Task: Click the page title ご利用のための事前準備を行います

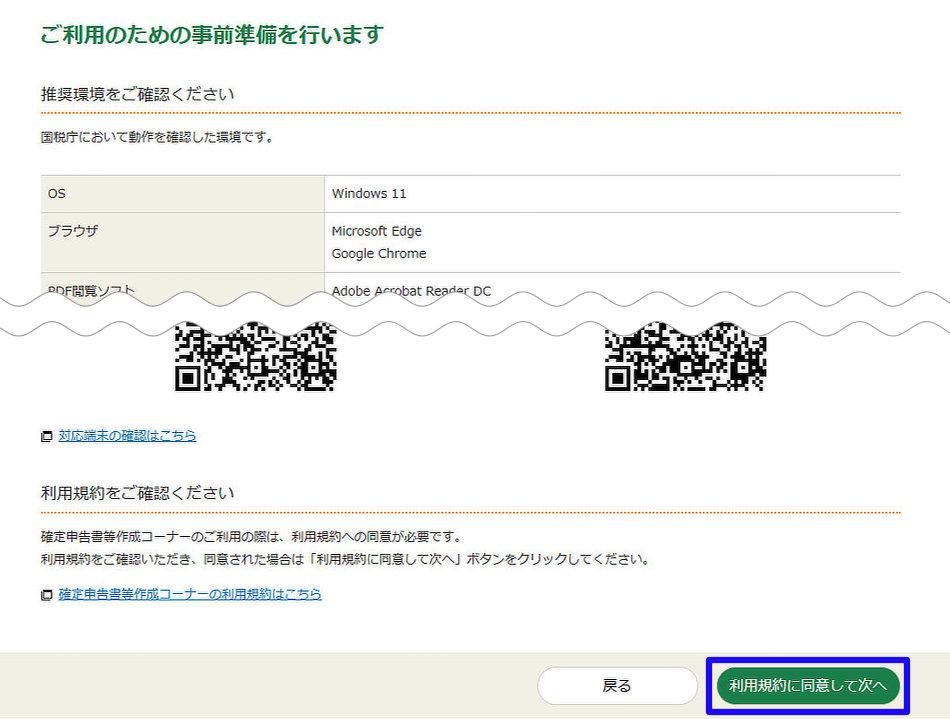Action: [x=212, y=35]
